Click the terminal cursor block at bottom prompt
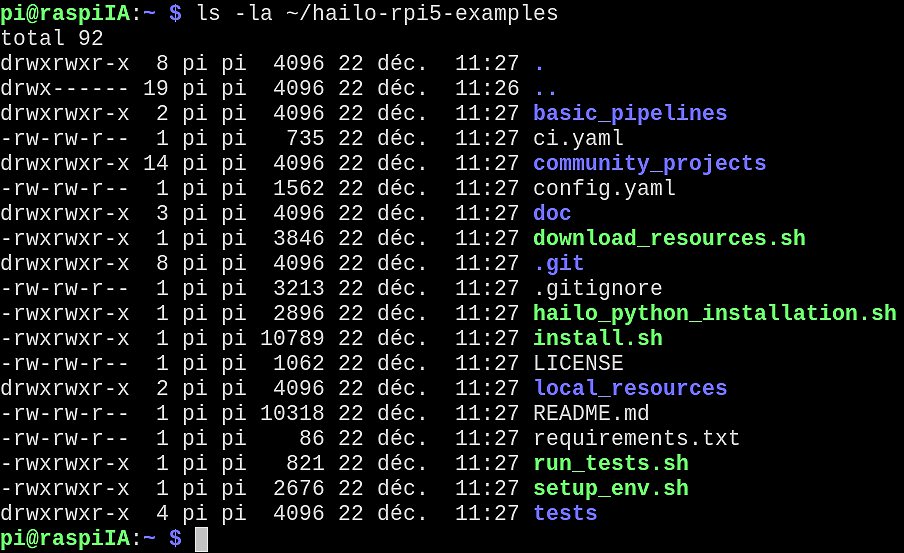Screen dimensions: 904x553 201,539
